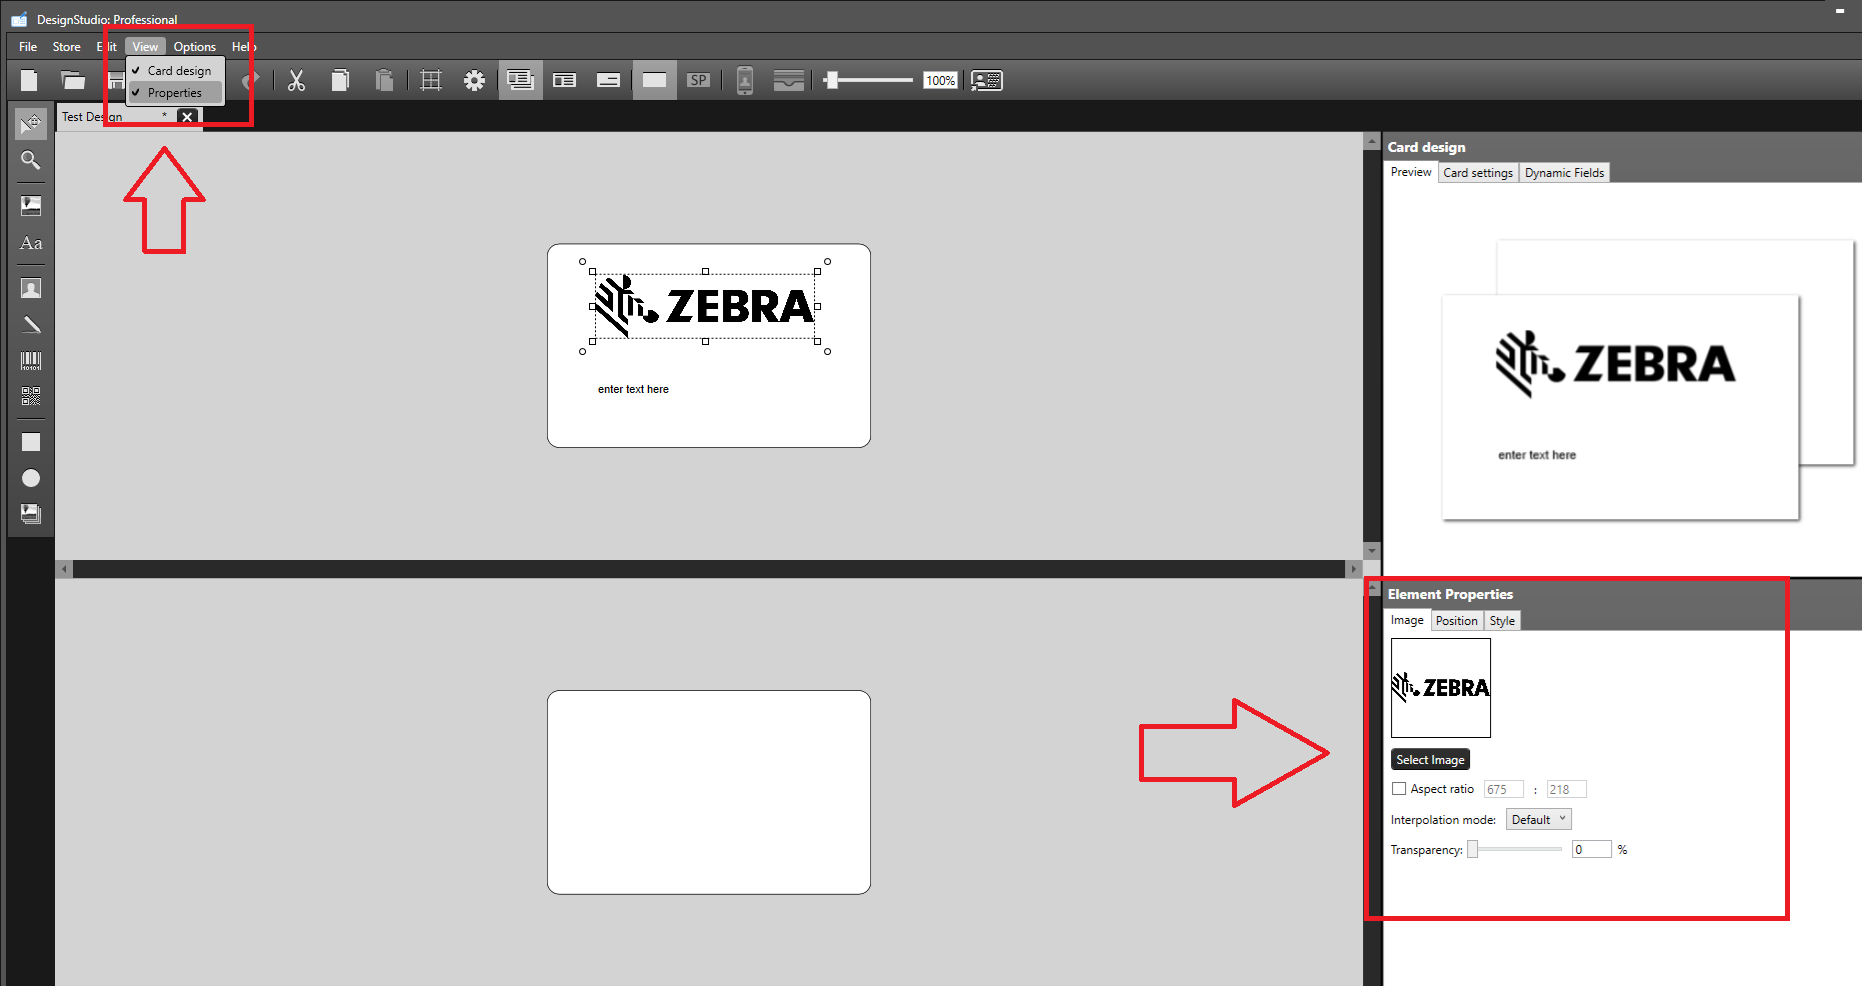This screenshot has height=986, width=1862.
Task: Uncheck Properties in the View menu
Action: pyautogui.click(x=173, y=92)
